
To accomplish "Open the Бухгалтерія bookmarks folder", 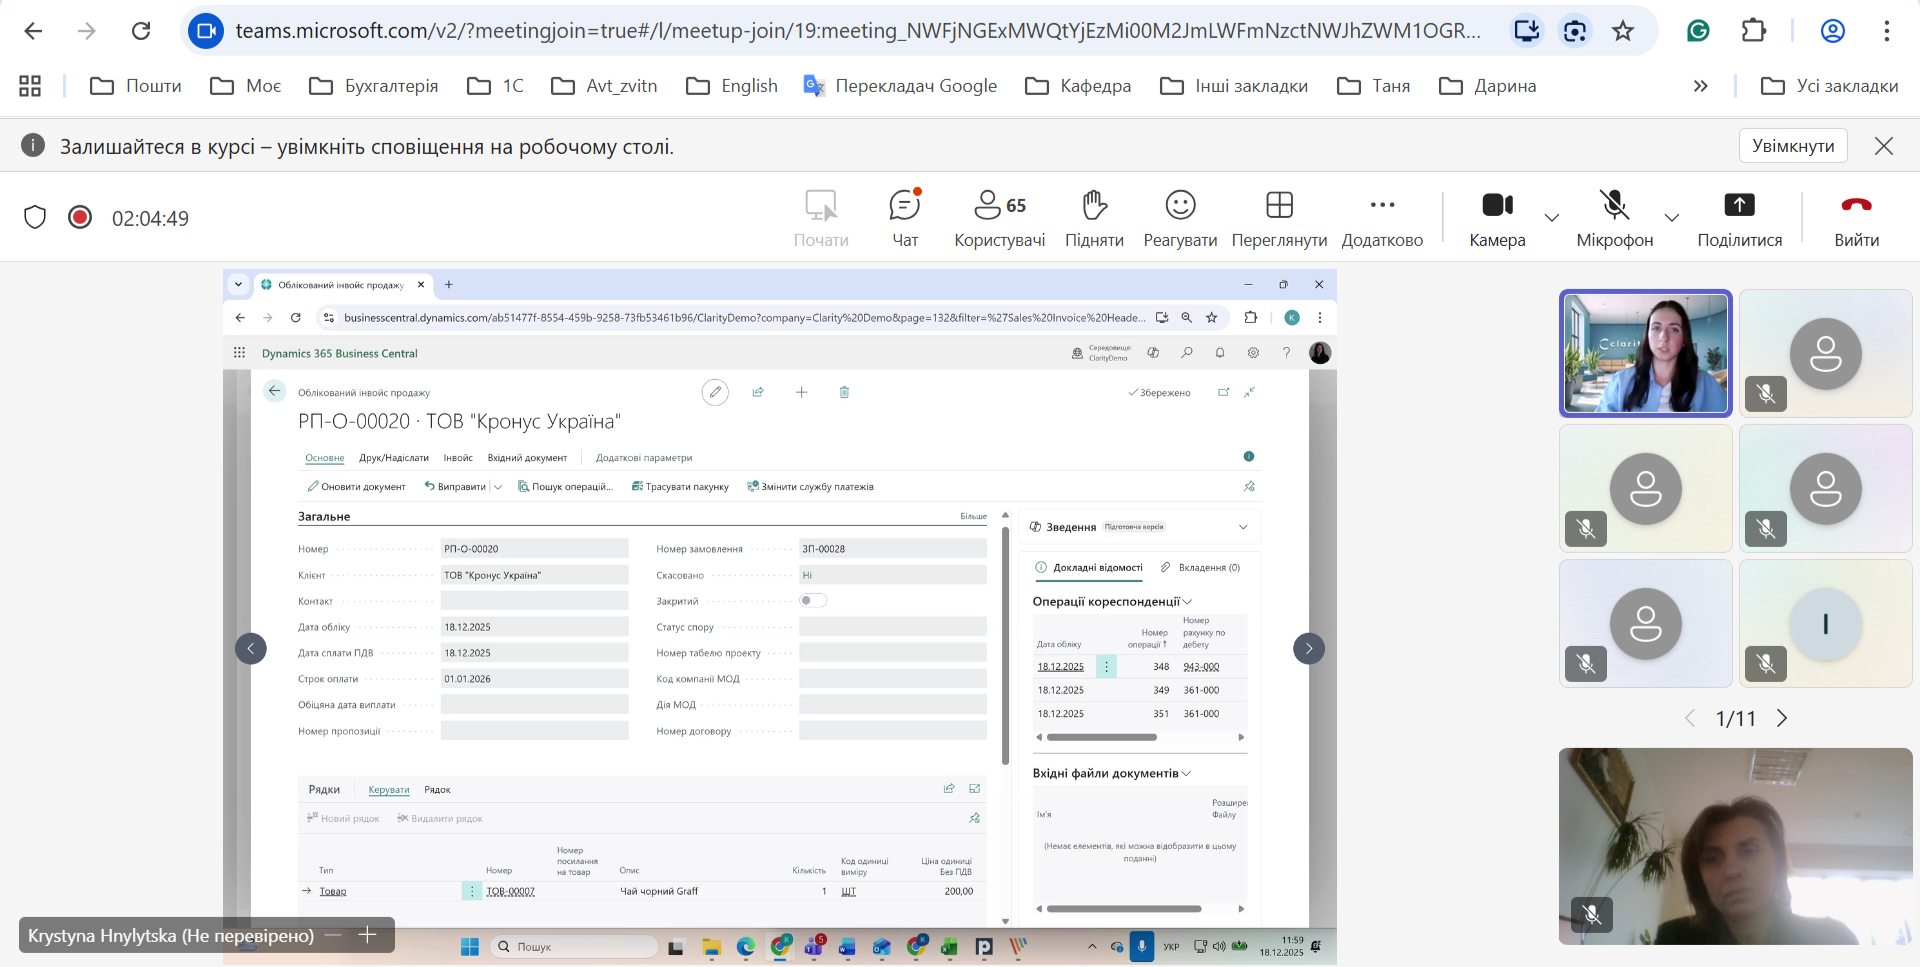I will [x=374, y=86].
